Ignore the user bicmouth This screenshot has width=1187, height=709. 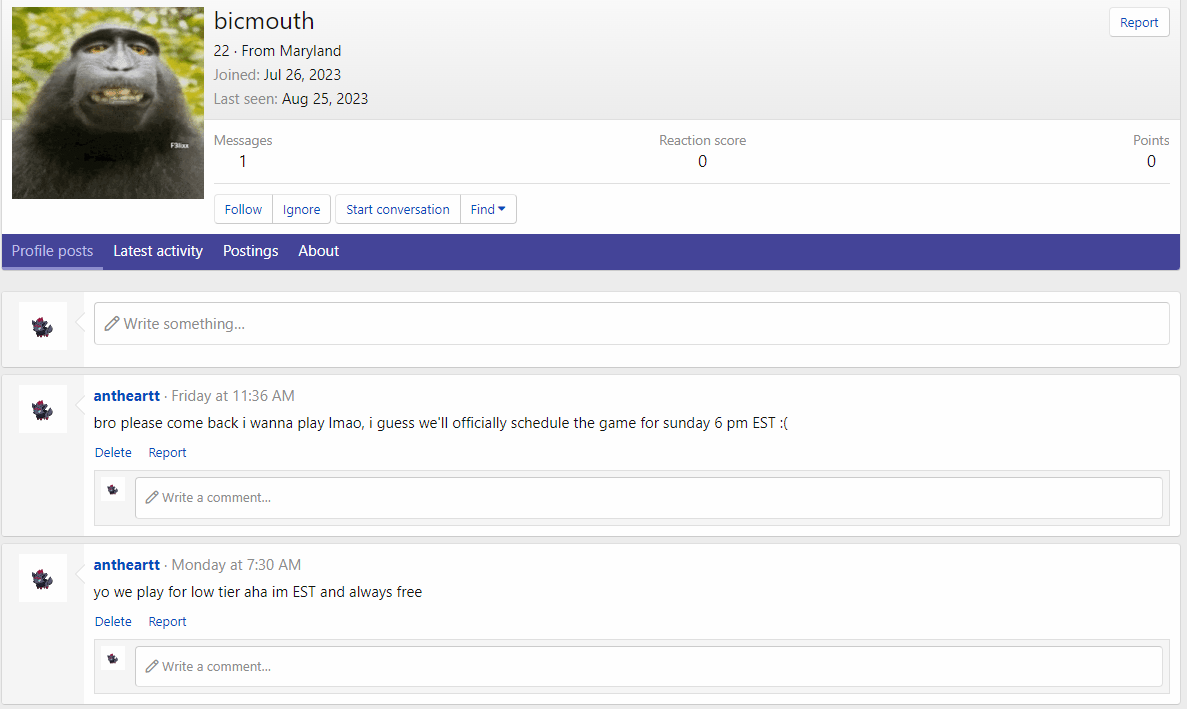[x=301, y=209]
